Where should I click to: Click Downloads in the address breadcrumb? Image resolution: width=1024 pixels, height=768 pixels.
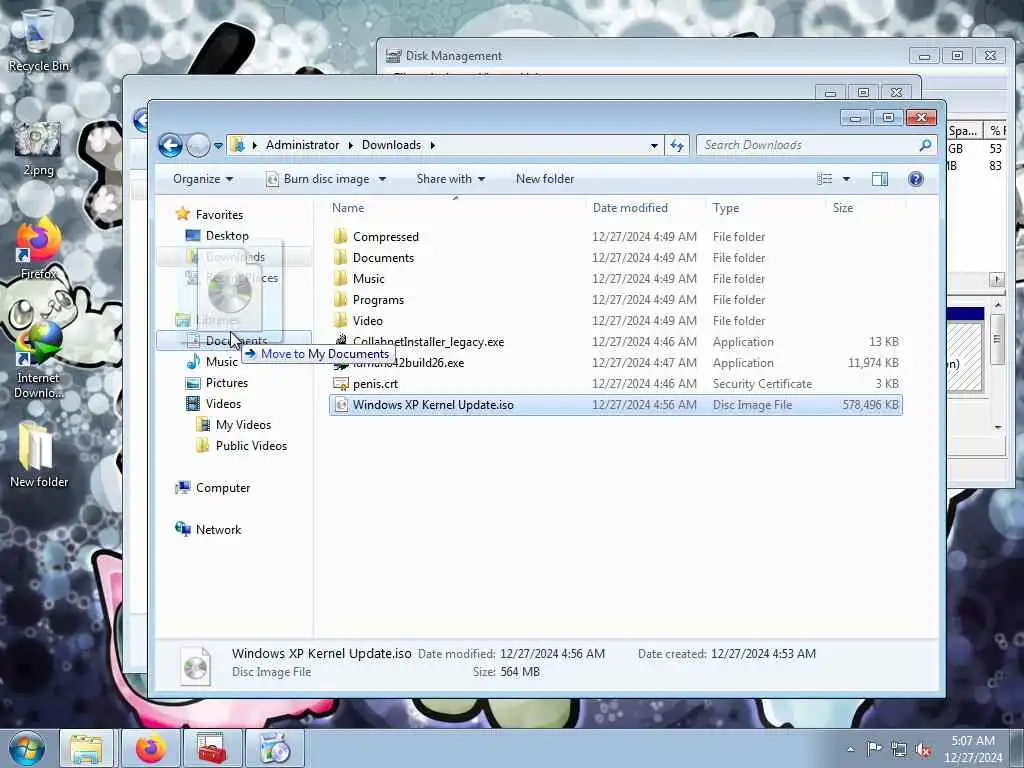[391, 145]
